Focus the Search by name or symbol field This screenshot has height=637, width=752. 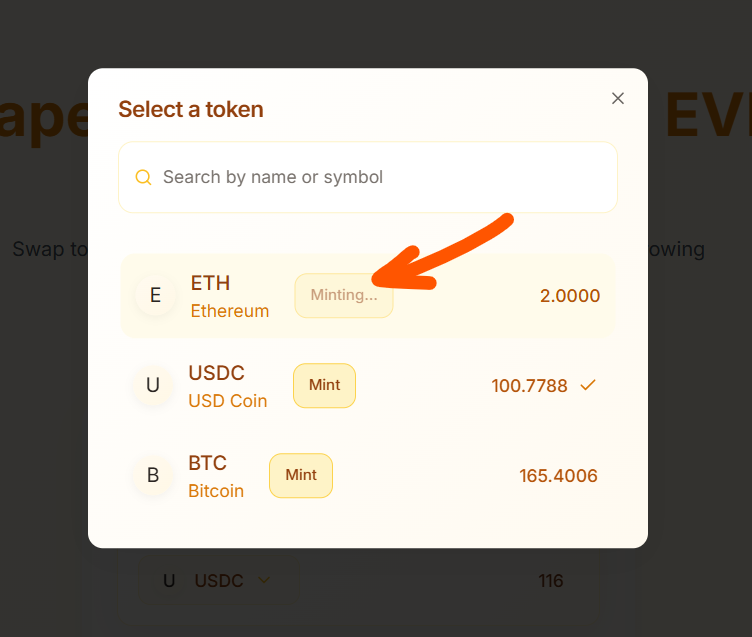coord(368,177)
